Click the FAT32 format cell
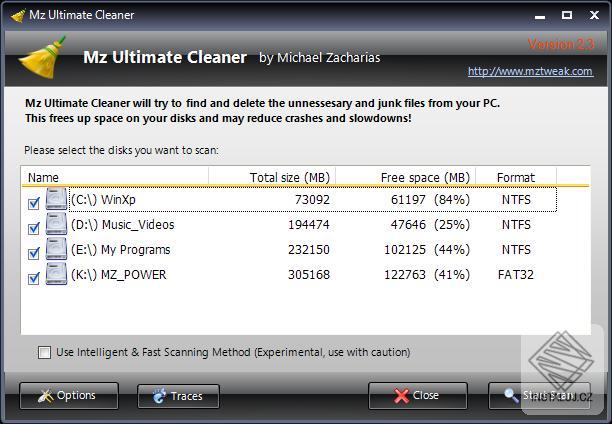 [x=516, y=274]
